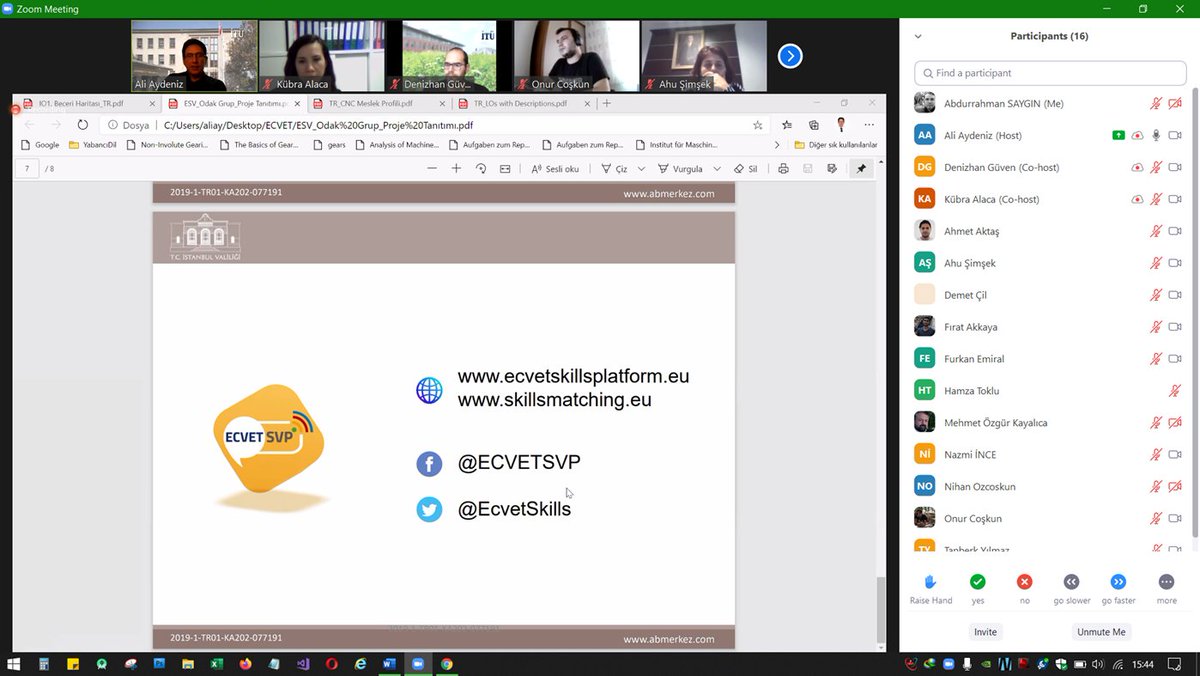Open the Çiz draw options dropdown arrow
The height and width of the screenshot is (676, 1200).
[641, 169]
